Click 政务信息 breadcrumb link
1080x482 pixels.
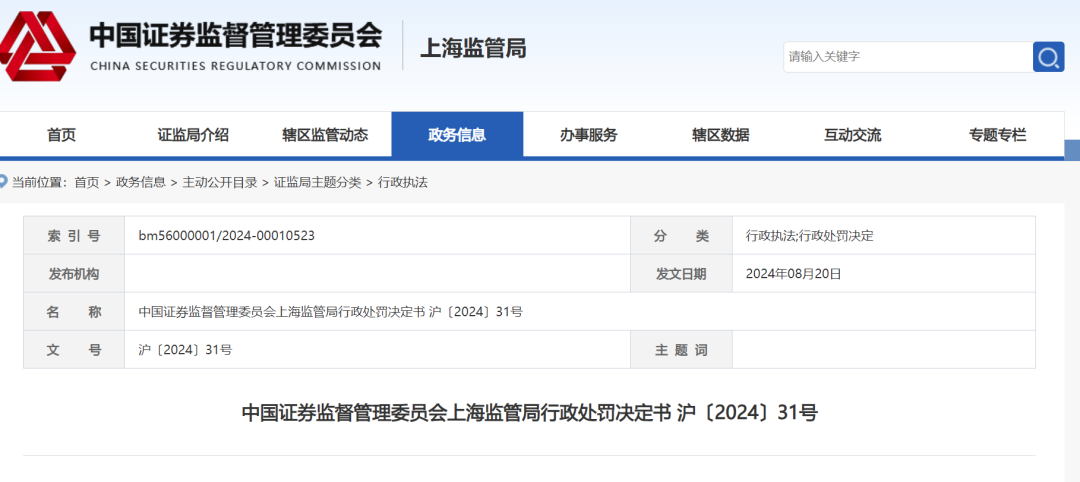141,182
